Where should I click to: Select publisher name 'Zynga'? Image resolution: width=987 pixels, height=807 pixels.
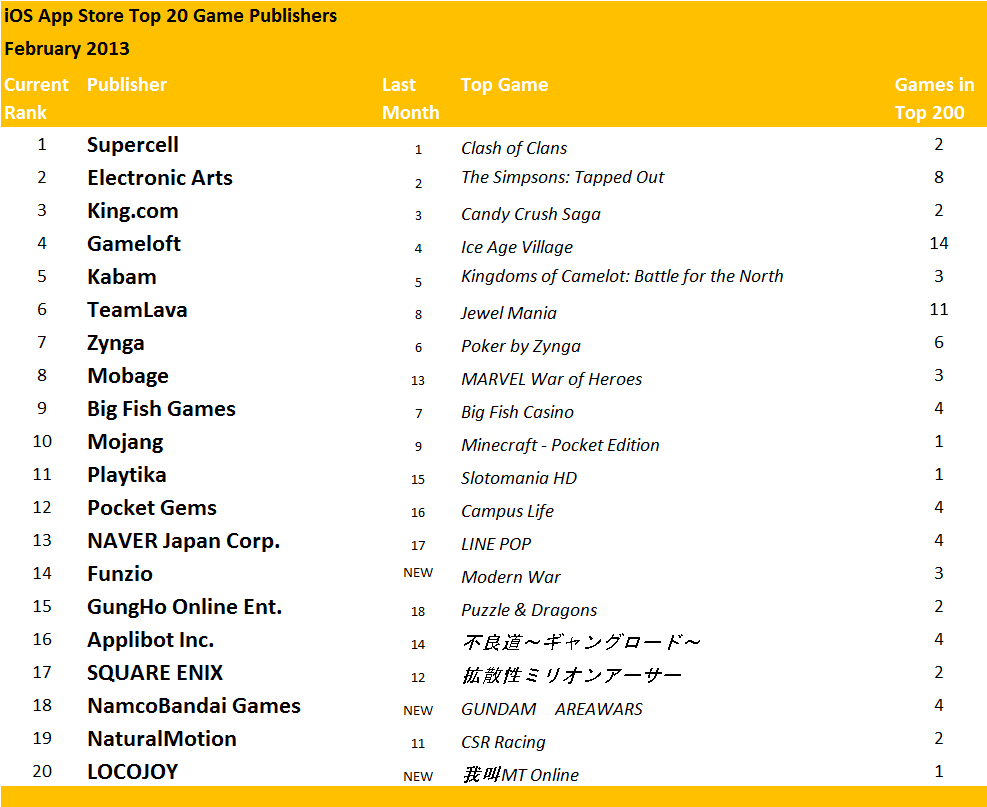click(x=116, y=343)
